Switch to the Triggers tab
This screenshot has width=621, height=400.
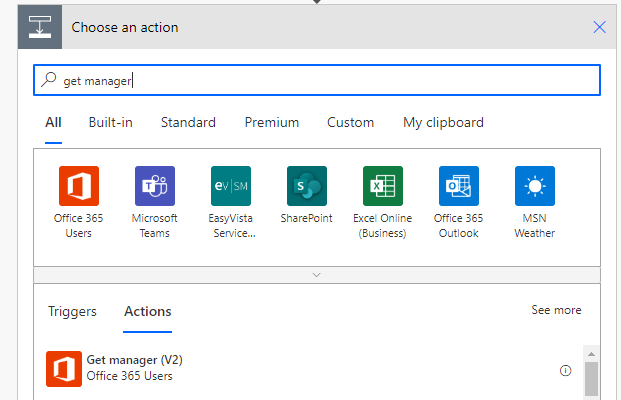[x=72, y=311]
